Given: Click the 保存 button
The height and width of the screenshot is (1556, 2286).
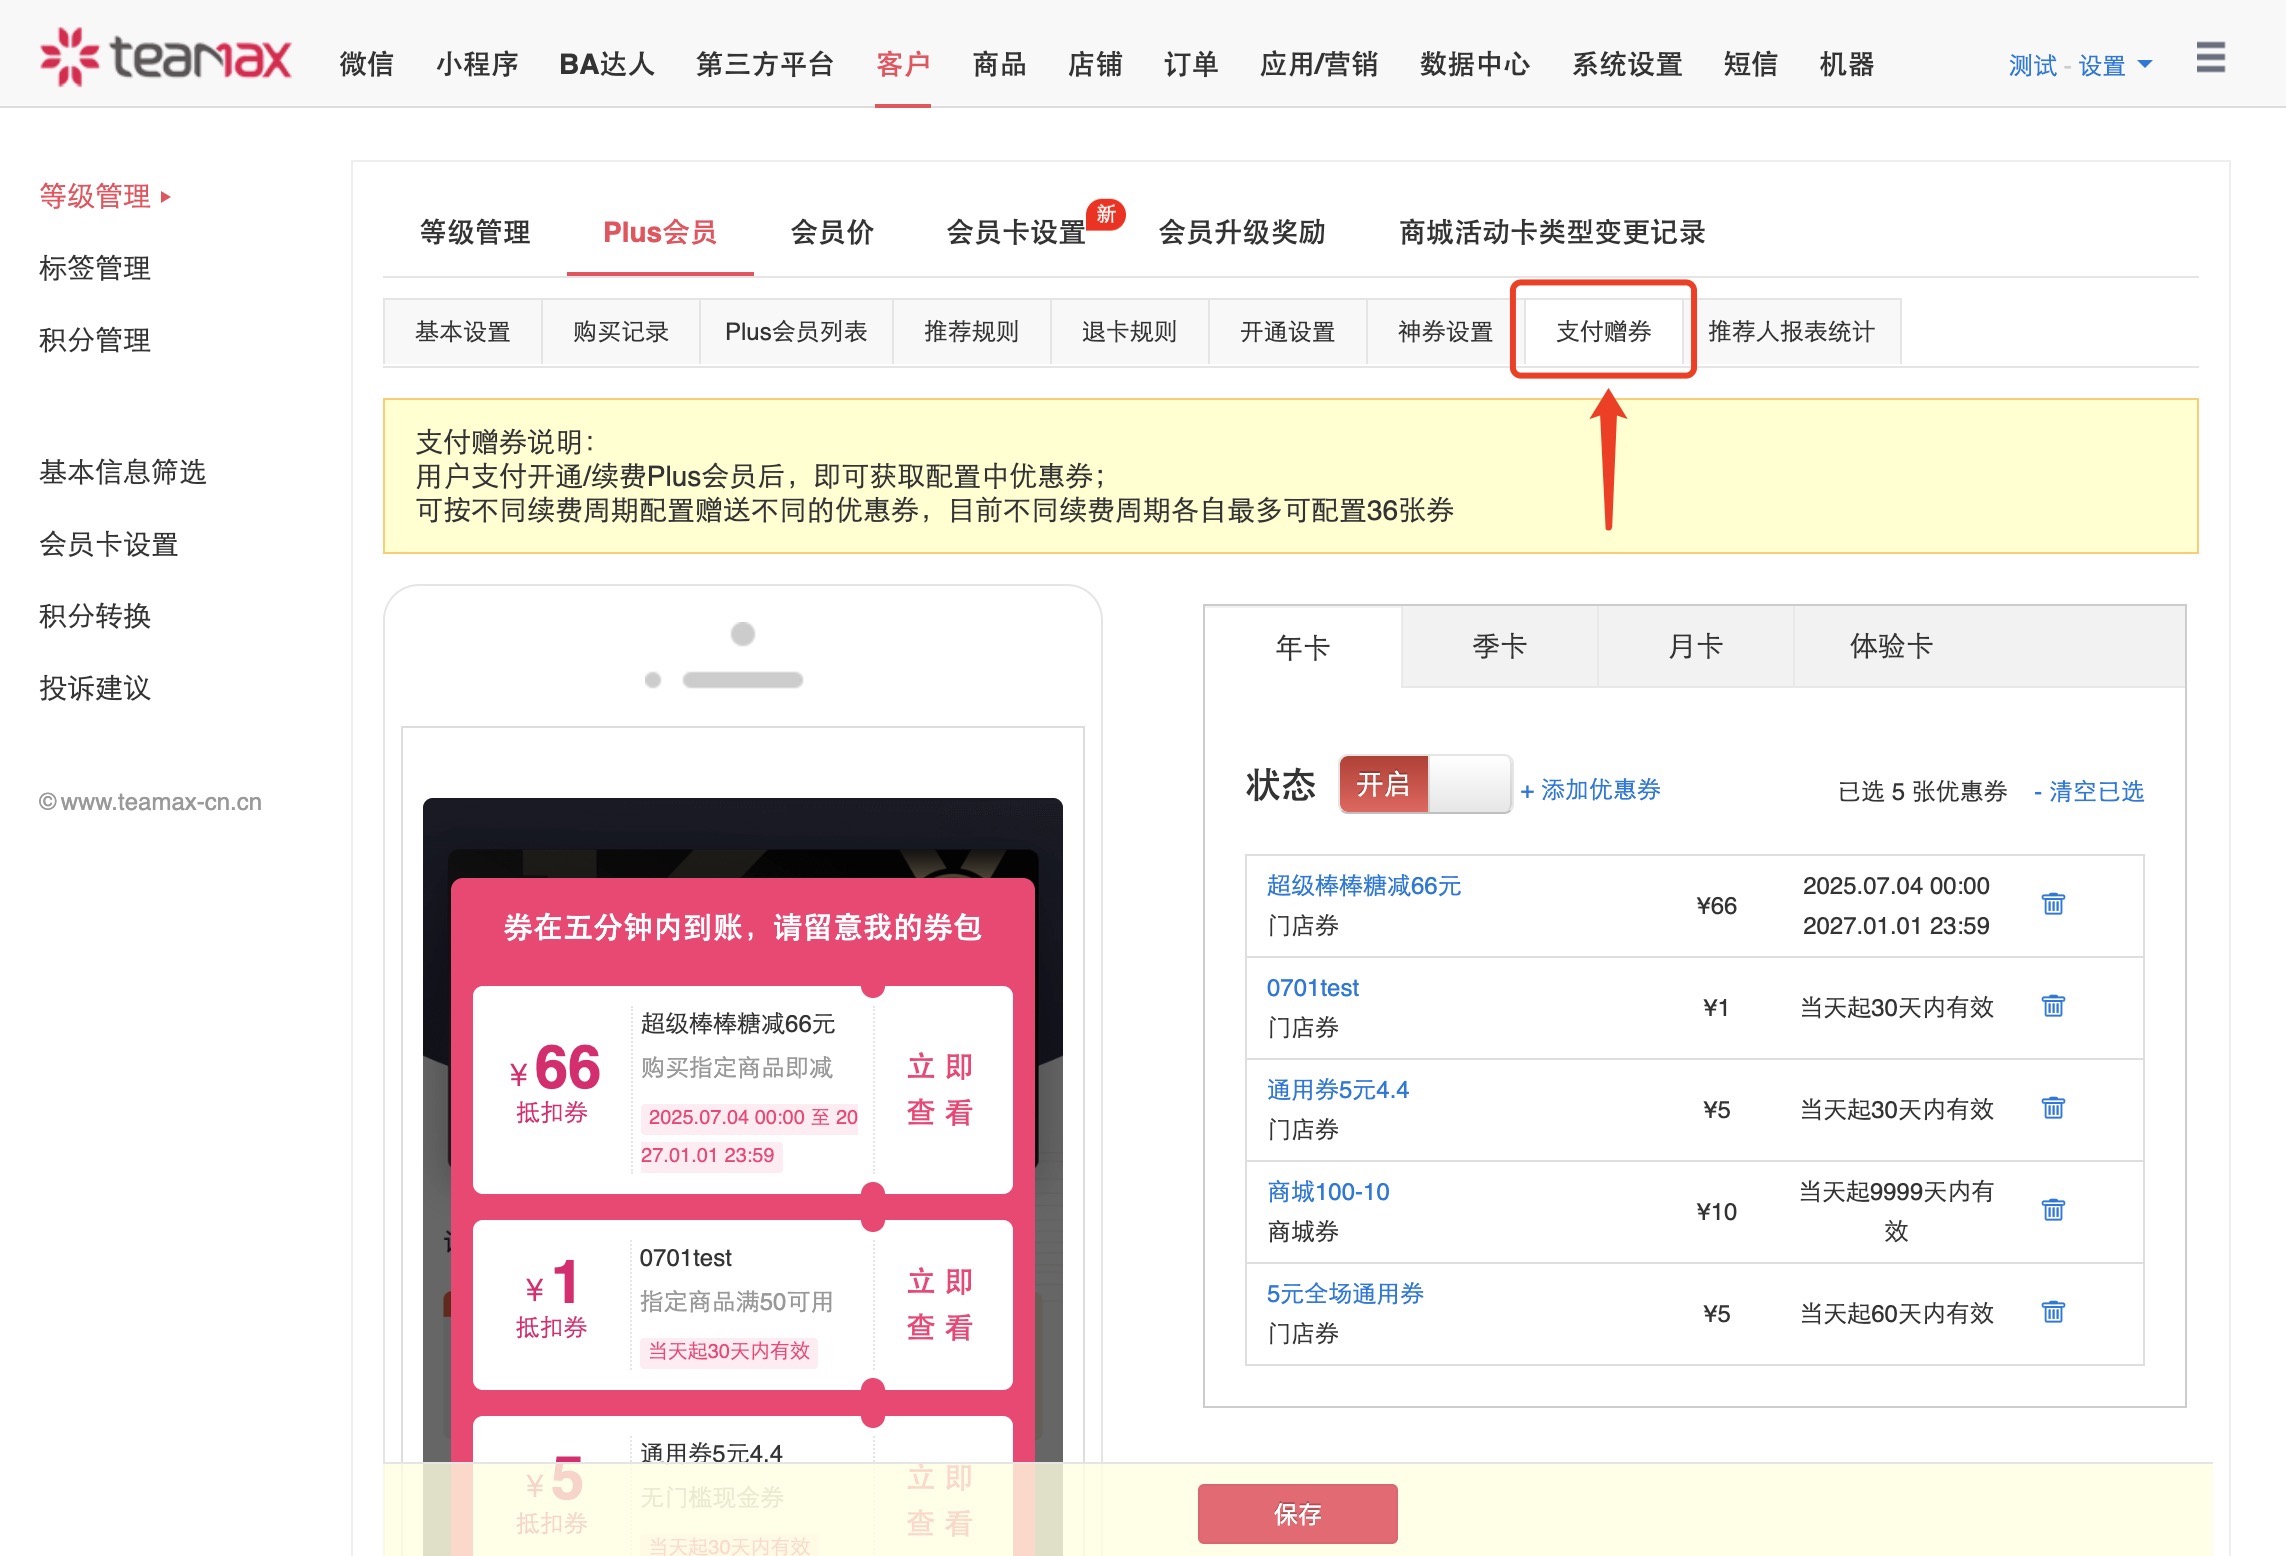Looking at the screenshot, I should pyautogui.click(x=1297, y=1514).
